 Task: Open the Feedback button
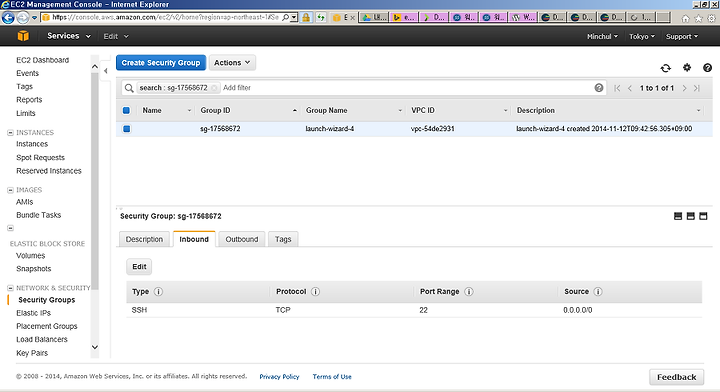676,377
